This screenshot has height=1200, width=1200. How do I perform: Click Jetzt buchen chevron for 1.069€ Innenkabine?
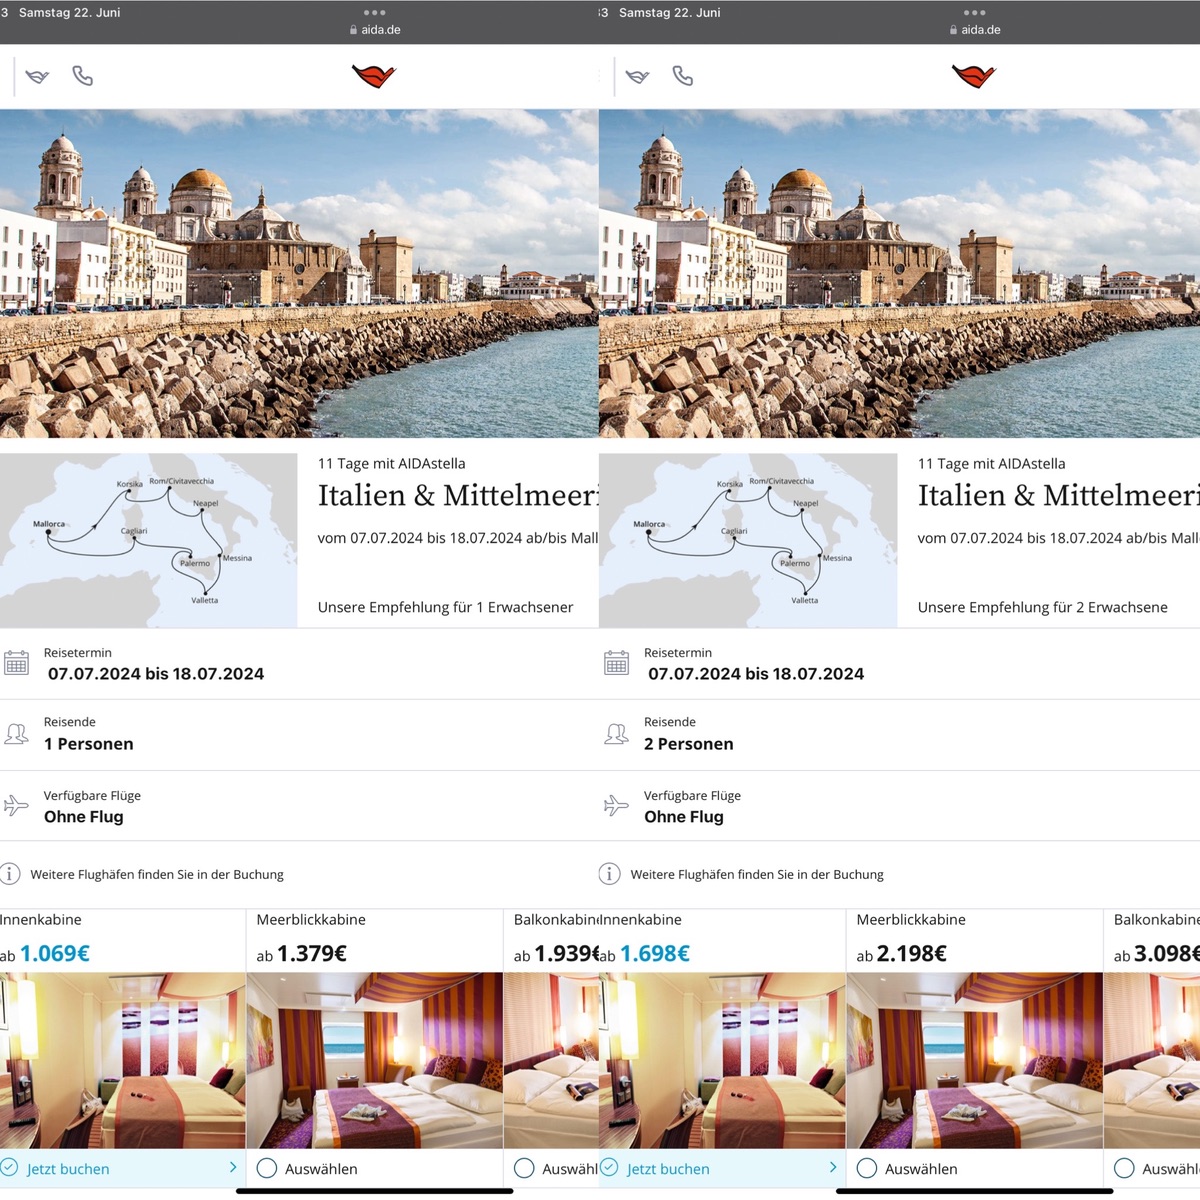(233, 1167)
